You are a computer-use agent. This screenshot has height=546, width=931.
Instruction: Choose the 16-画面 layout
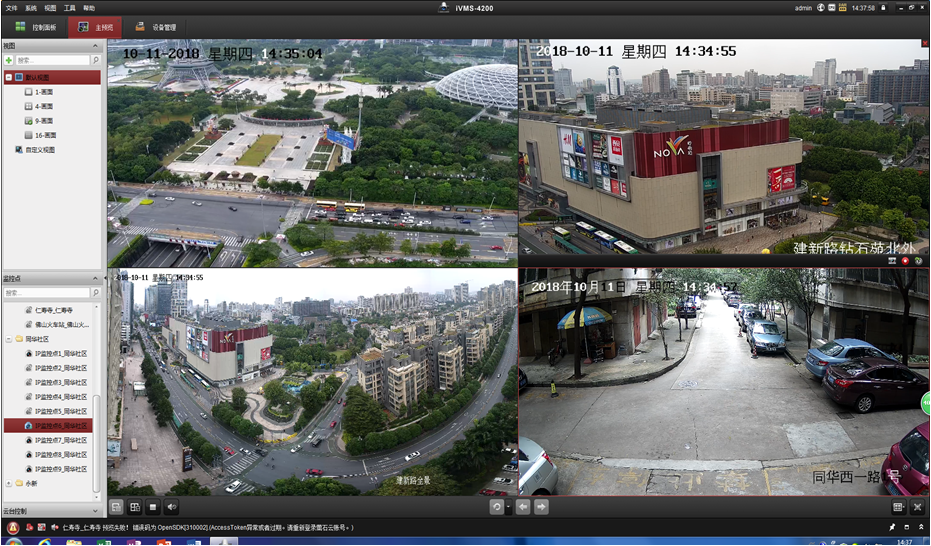(40, 135)
